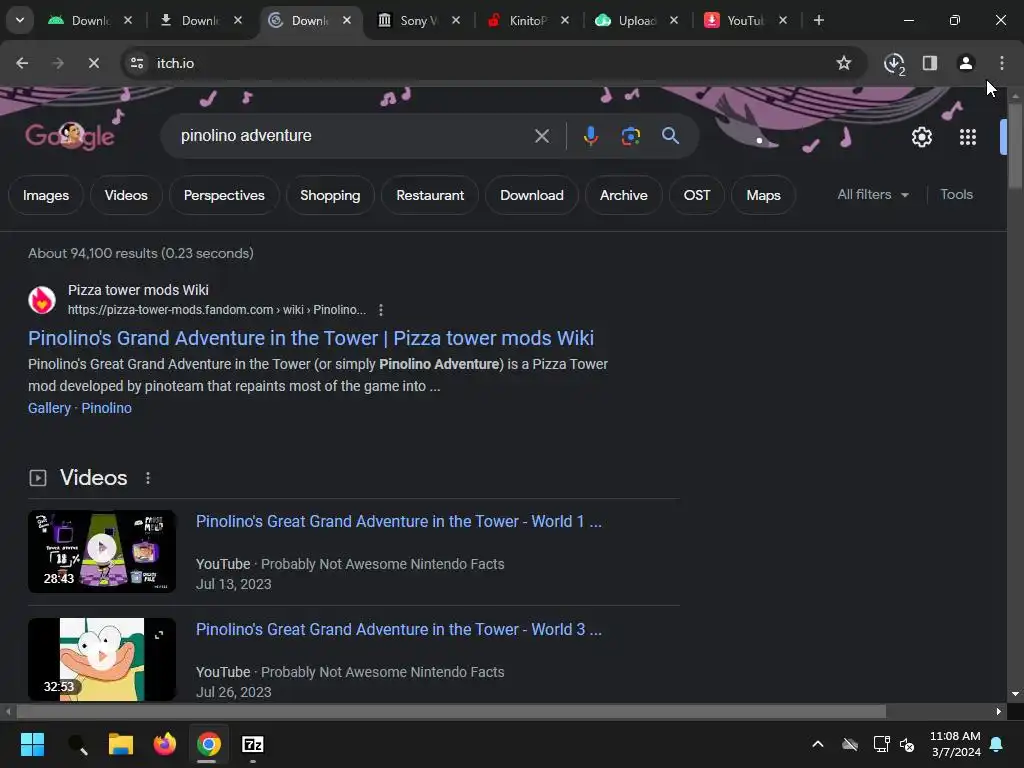Open World 1 video title link
The height and width of the screenshot is (768, 1024).
(x=398, y=521)
